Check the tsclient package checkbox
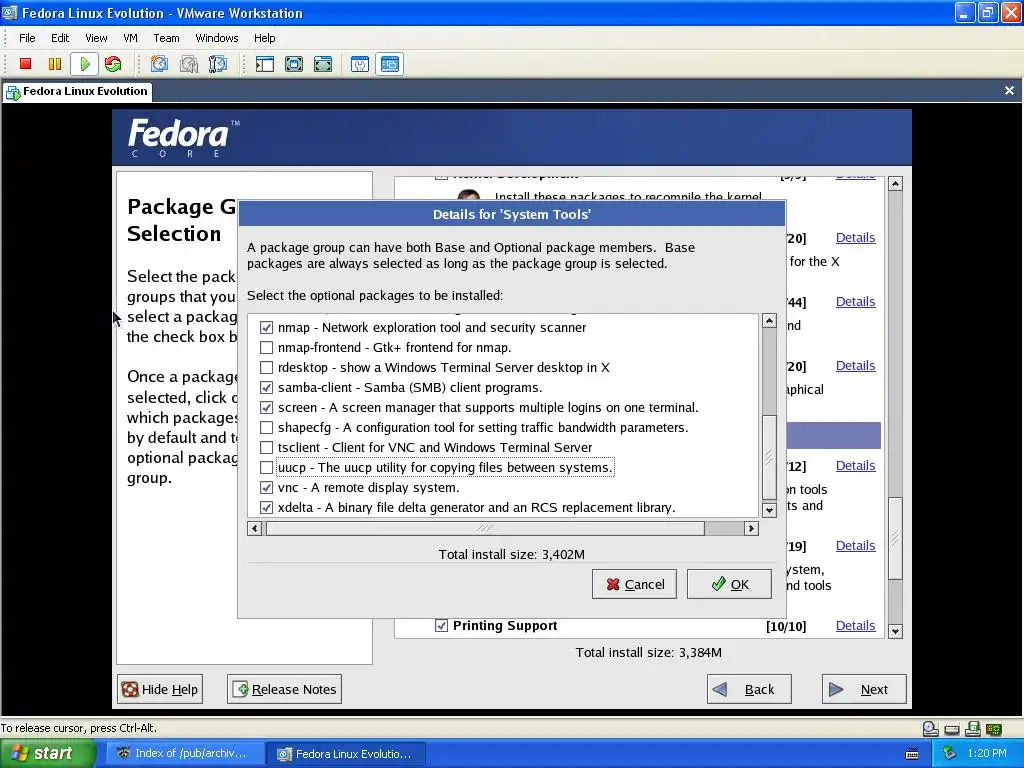Screen dimensions: 1024x768 pyautogui.click(x=266, y=447)
